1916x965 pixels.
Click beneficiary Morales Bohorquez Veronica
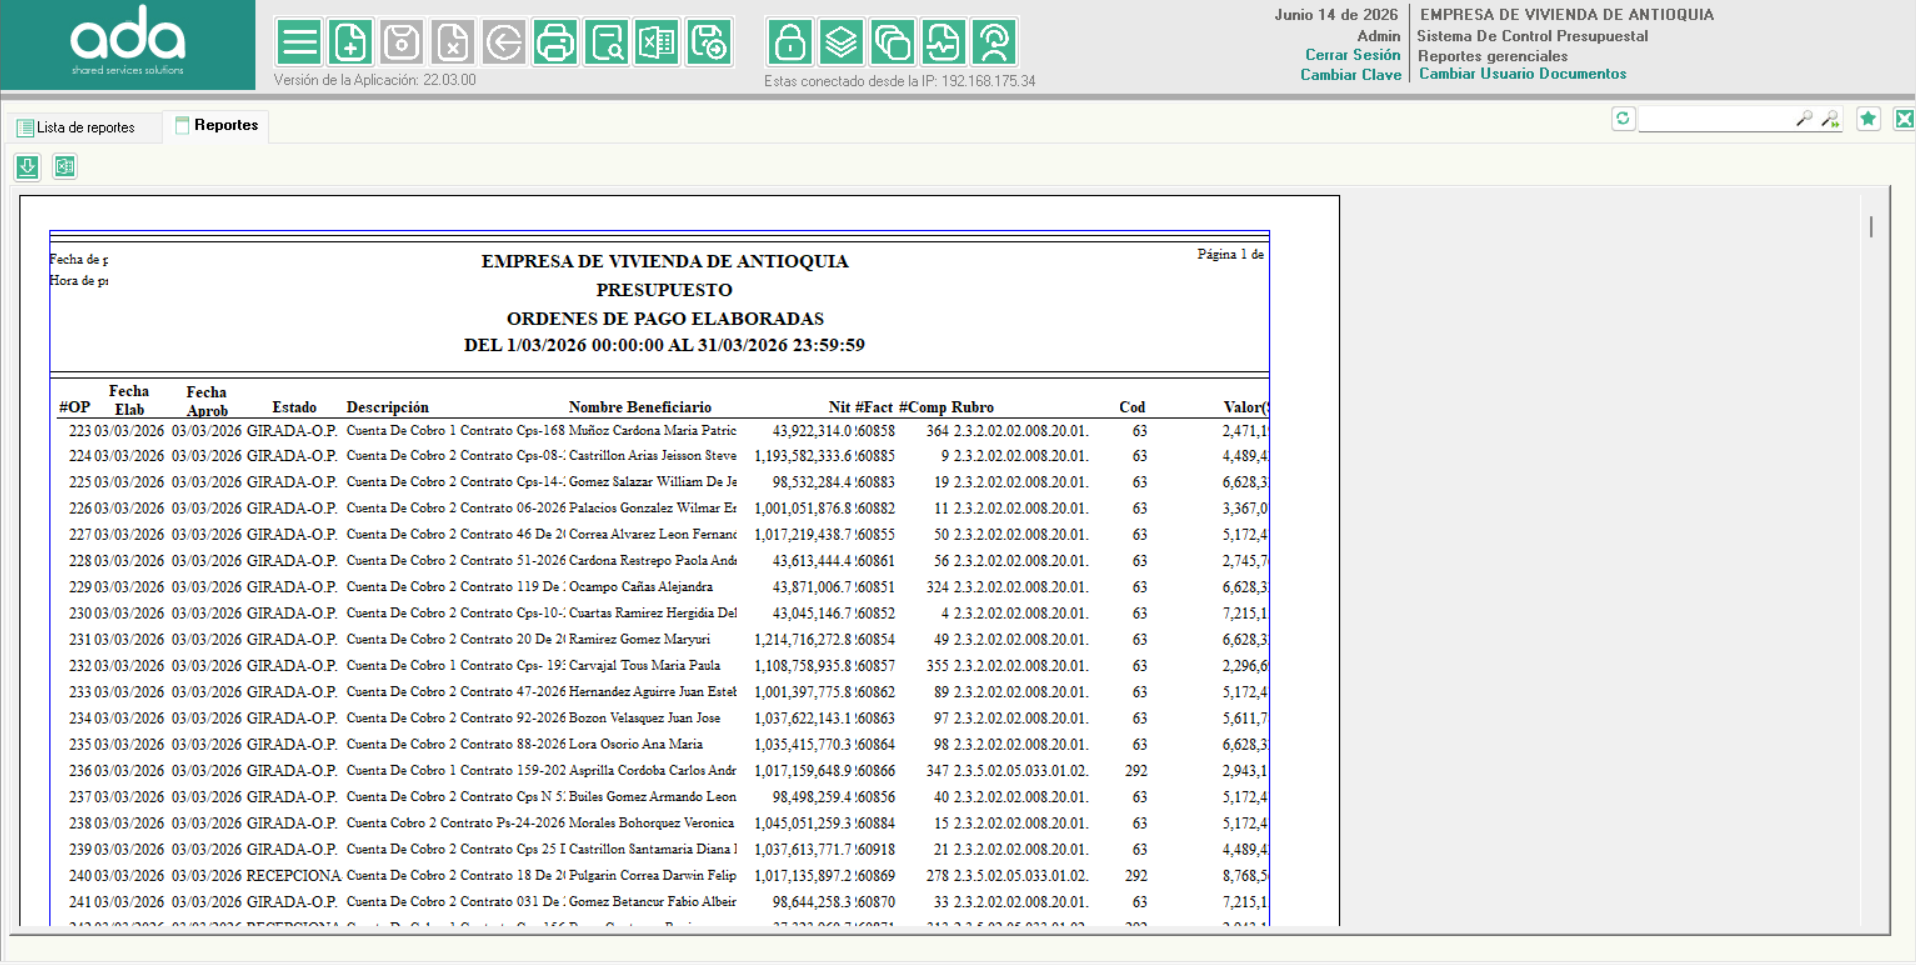pyautogui.click(x=651, y=823)
